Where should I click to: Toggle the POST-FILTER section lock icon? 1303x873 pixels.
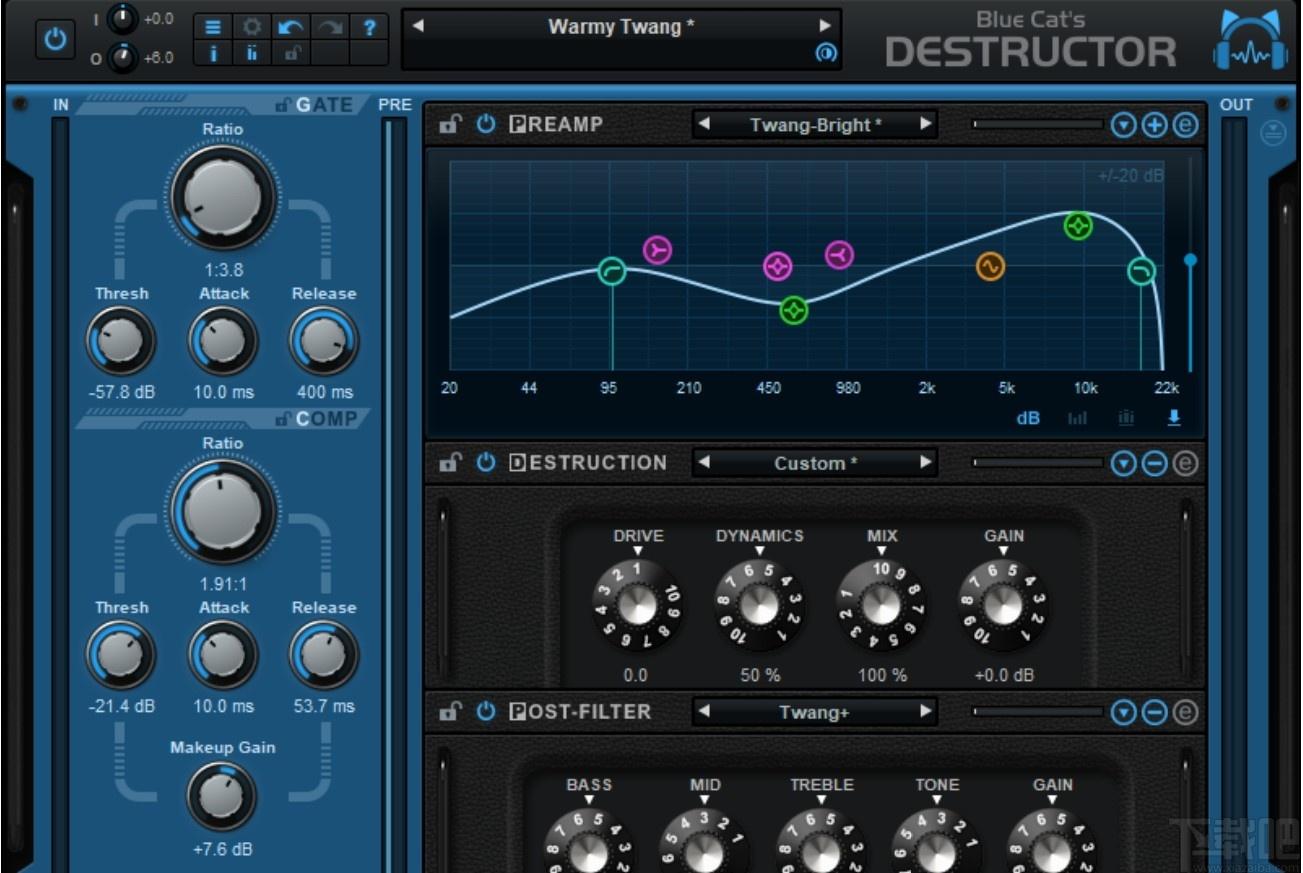click(x=451, y=712)
